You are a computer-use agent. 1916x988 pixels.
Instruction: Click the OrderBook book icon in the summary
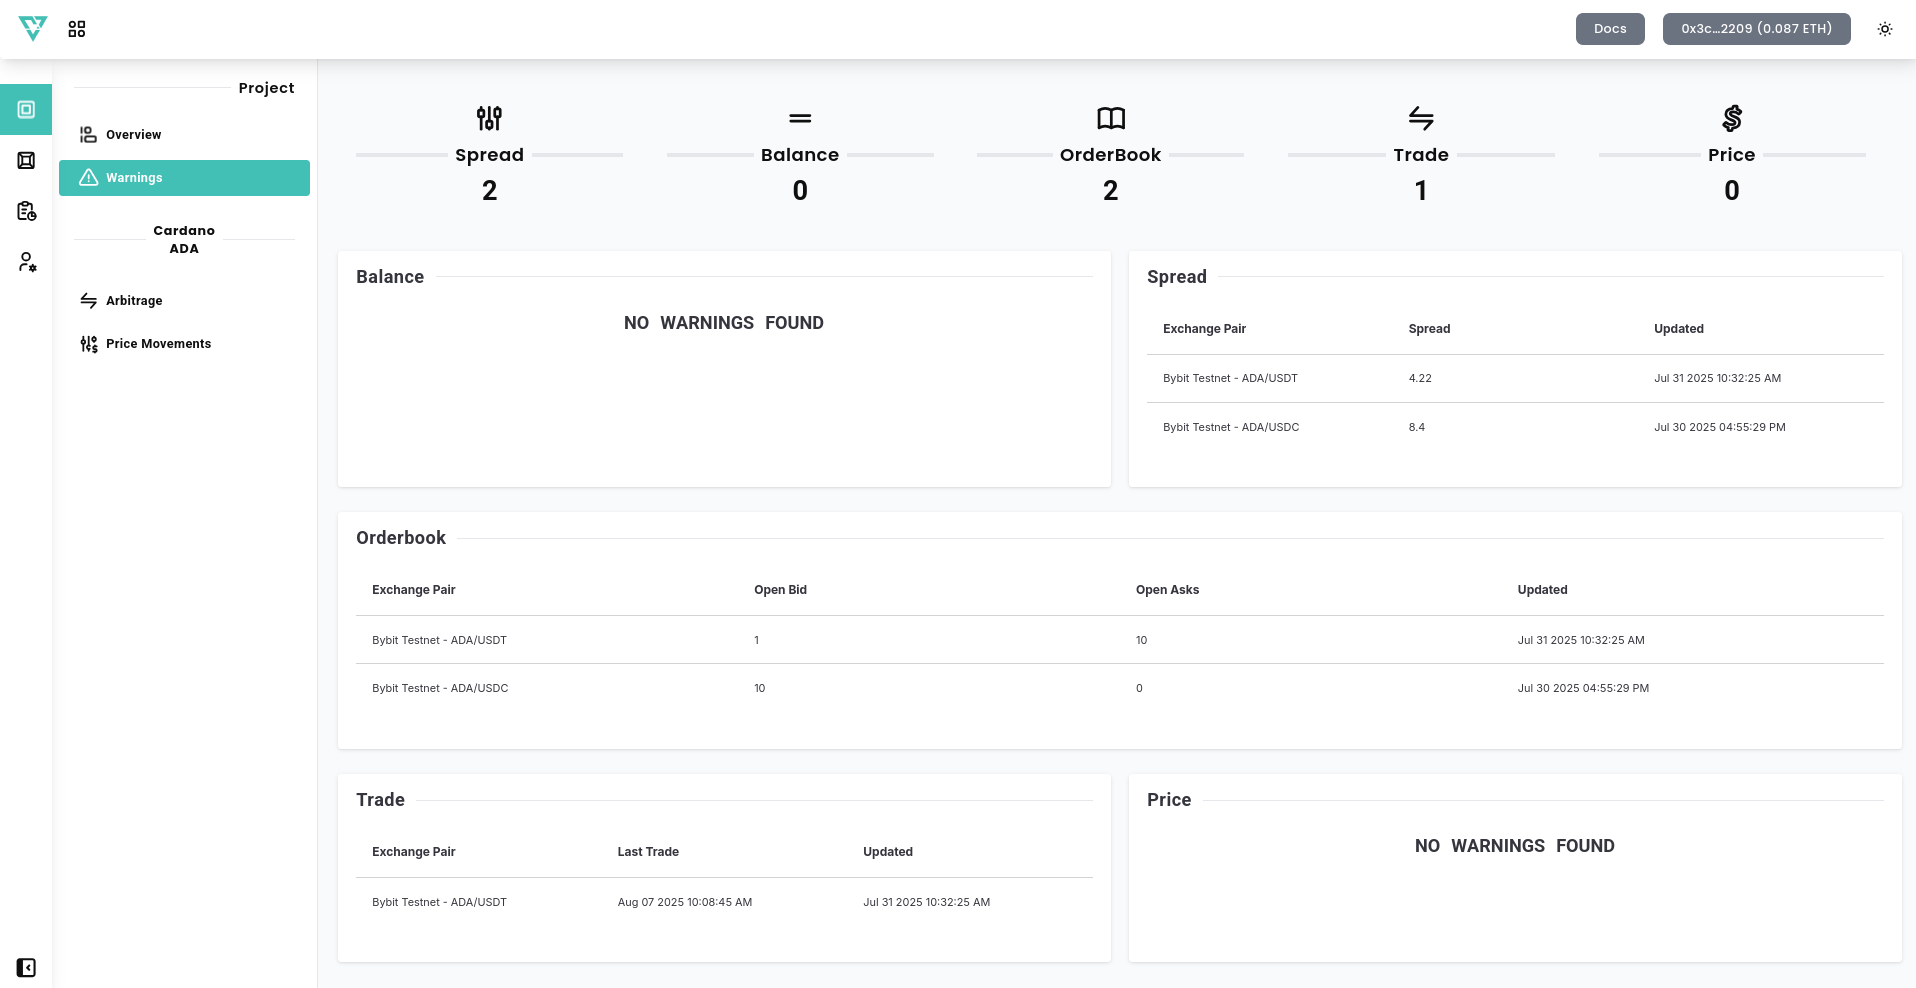pos(1110,119)
